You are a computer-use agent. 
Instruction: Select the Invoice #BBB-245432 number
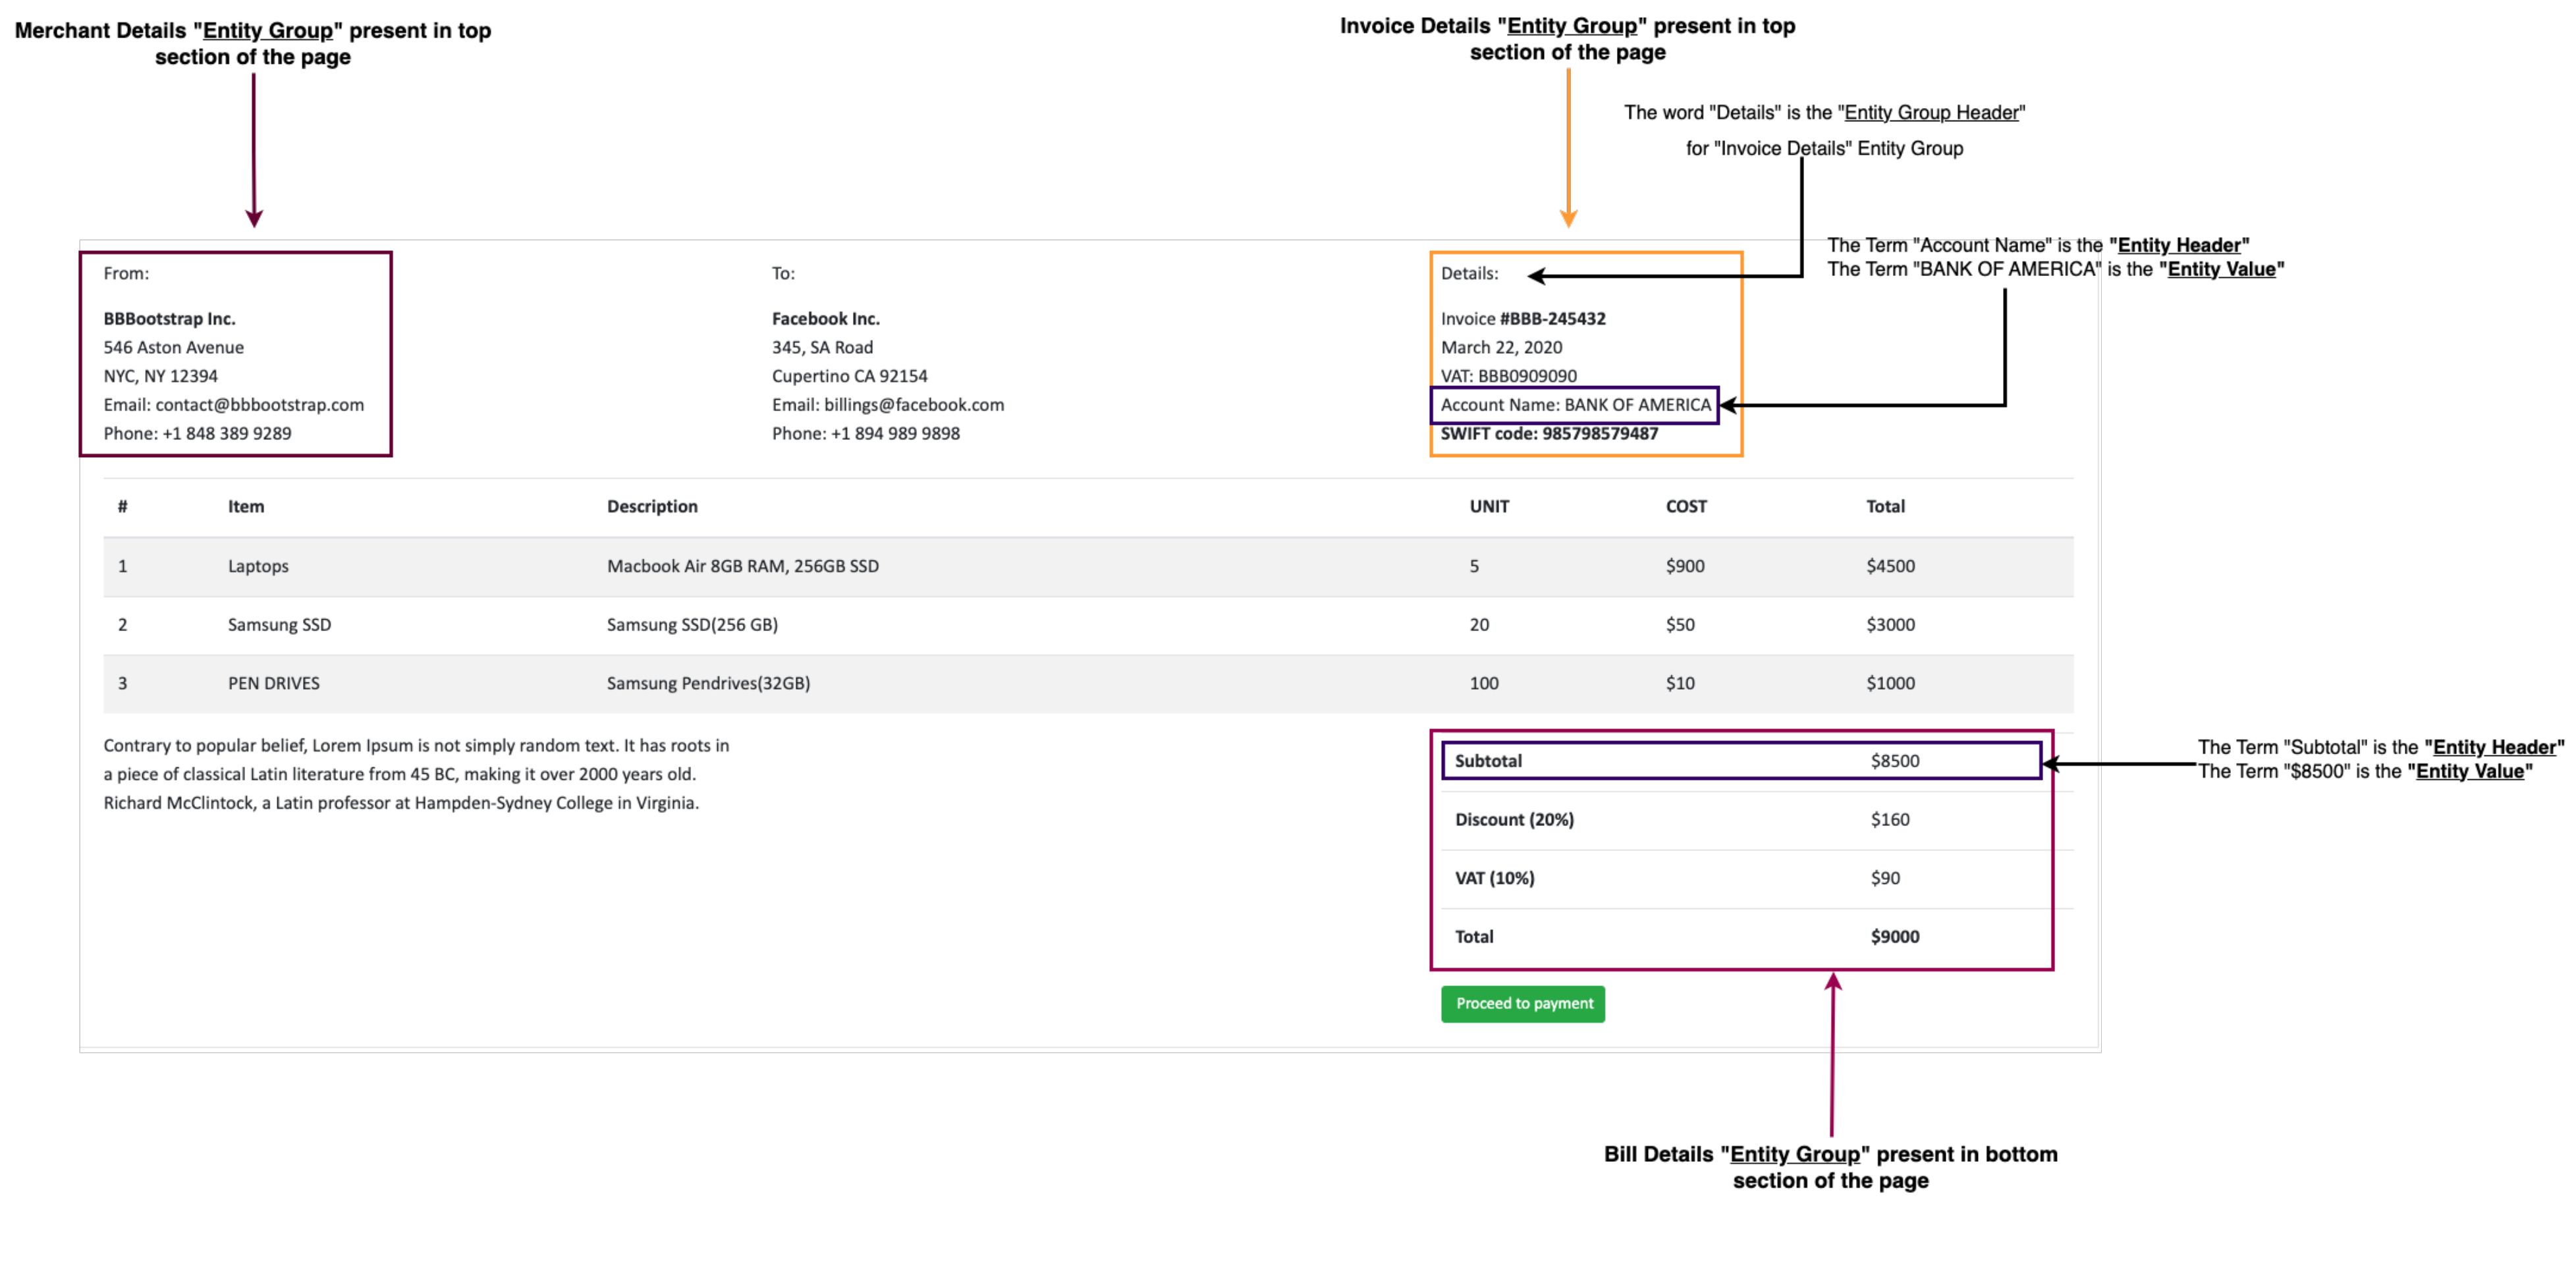(1552, 319)
